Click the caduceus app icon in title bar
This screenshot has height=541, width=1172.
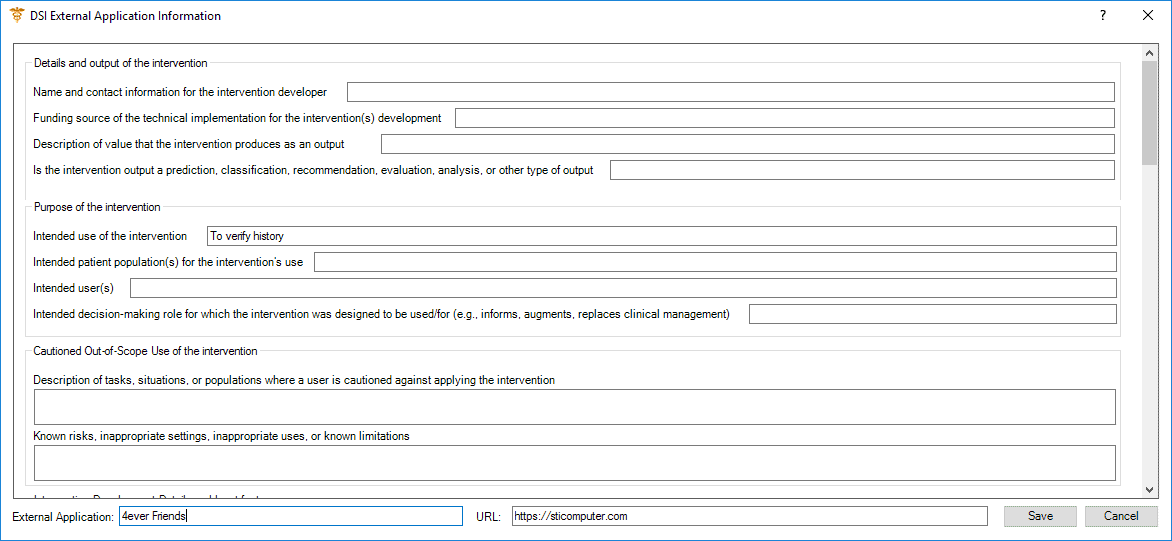[17, 16]
